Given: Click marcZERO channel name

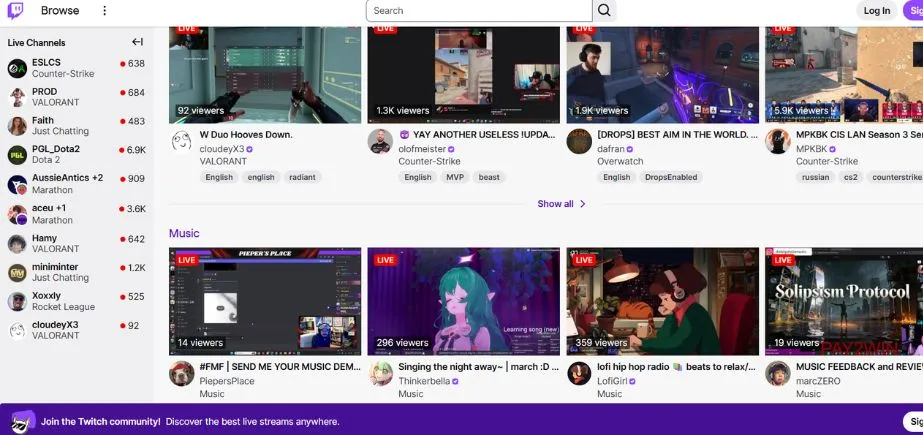Looking at the screenshot, I should (x=818, y=381).
